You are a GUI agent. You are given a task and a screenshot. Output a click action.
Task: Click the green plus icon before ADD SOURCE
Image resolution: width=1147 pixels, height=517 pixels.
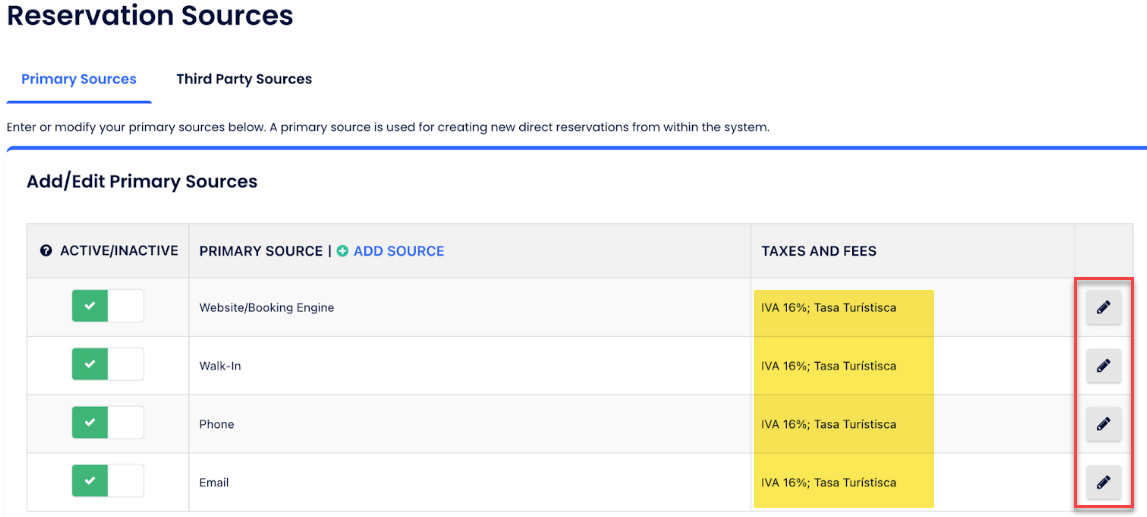[343, 251]
